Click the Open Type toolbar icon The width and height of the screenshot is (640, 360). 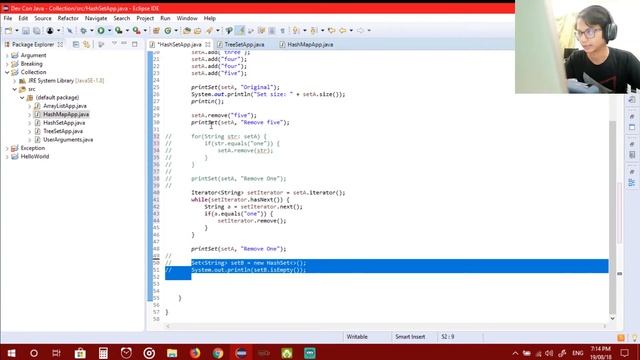tap(187, 31)
